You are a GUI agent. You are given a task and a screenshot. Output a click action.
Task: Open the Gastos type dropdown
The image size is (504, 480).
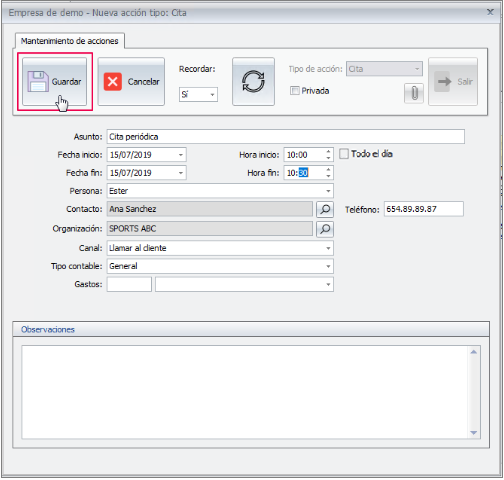click(x=328, y=284)
